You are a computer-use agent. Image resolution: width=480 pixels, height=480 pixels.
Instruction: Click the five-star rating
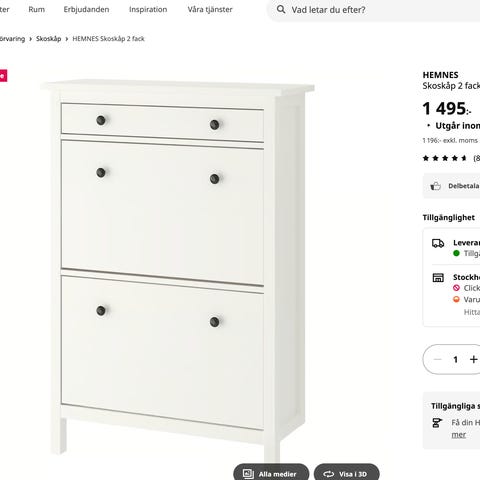pyautogui.click(x=444, y=158)
